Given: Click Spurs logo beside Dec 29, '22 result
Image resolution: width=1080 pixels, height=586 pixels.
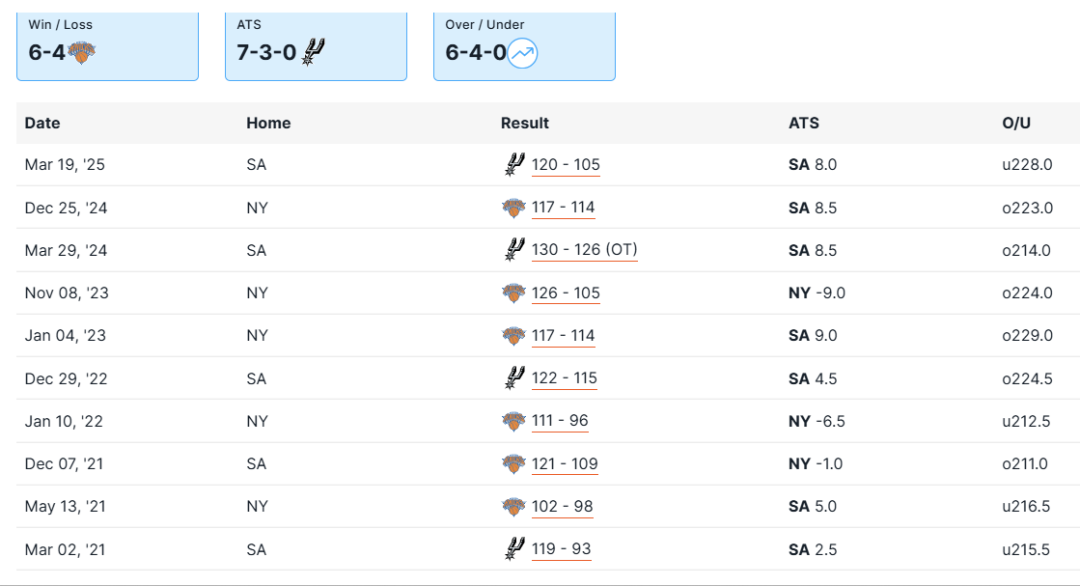Looking at the screenshot, I should [x=514, y=378].
